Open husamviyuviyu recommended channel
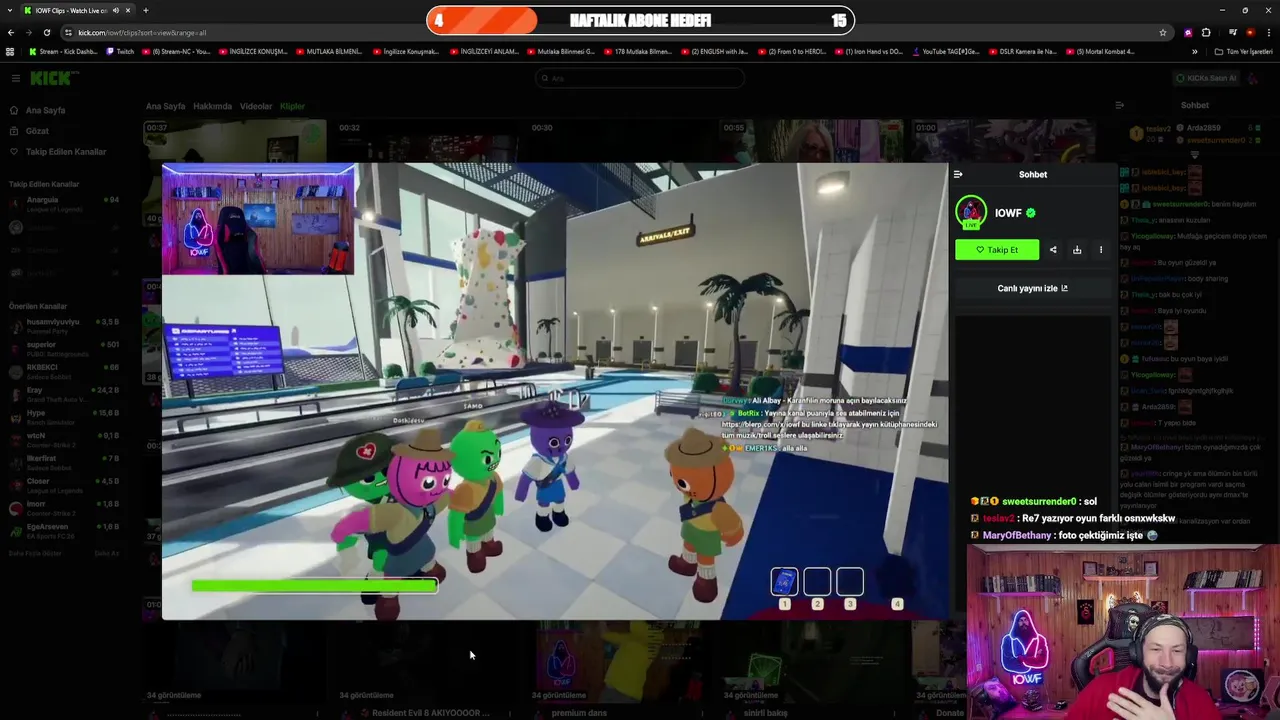Screen dimensions: 1280x720 coord(64,326)
